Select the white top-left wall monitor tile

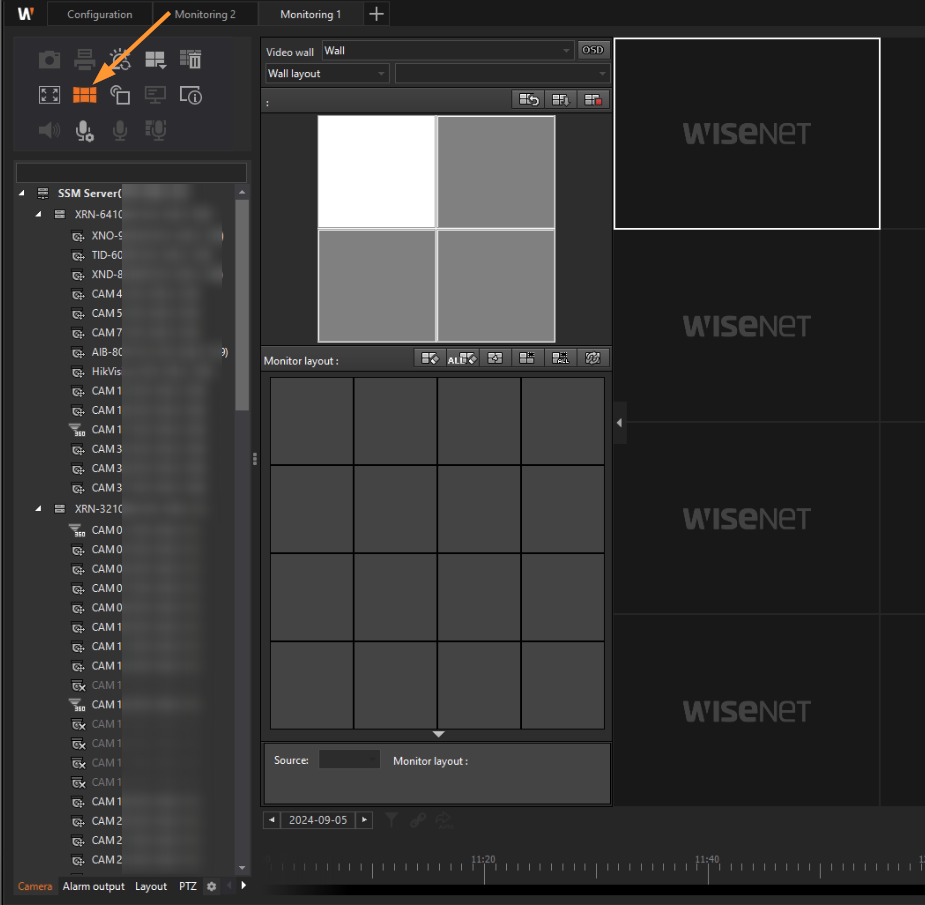tap(376, 171)
